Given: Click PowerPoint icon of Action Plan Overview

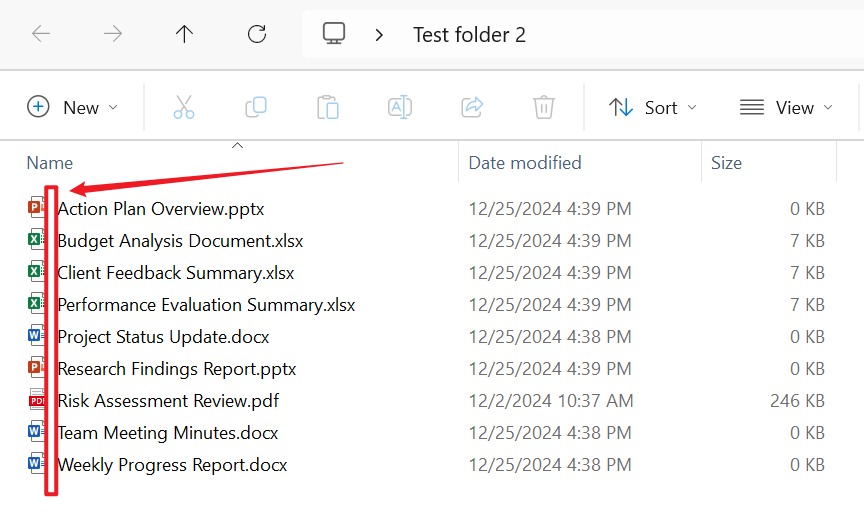Looking at the screenshot, I should 36,208.
